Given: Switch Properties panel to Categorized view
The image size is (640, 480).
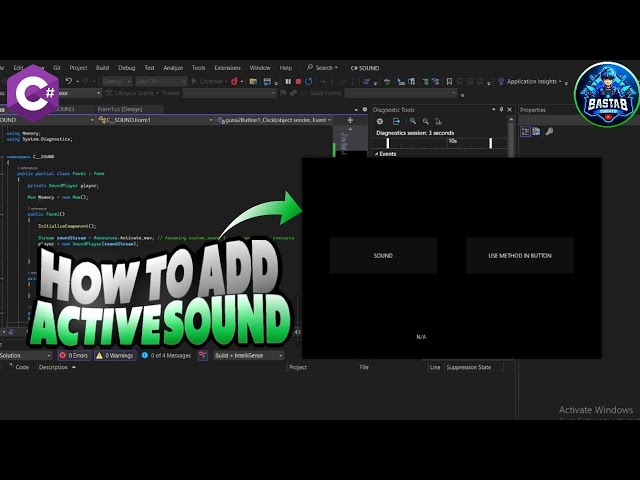Looking at the screenshot, I should (x=525, y=131).
